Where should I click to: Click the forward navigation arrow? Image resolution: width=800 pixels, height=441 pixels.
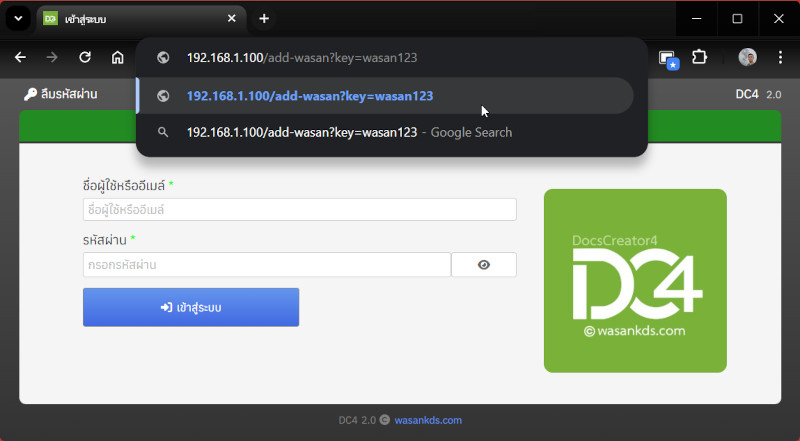(x=52, y=57)
